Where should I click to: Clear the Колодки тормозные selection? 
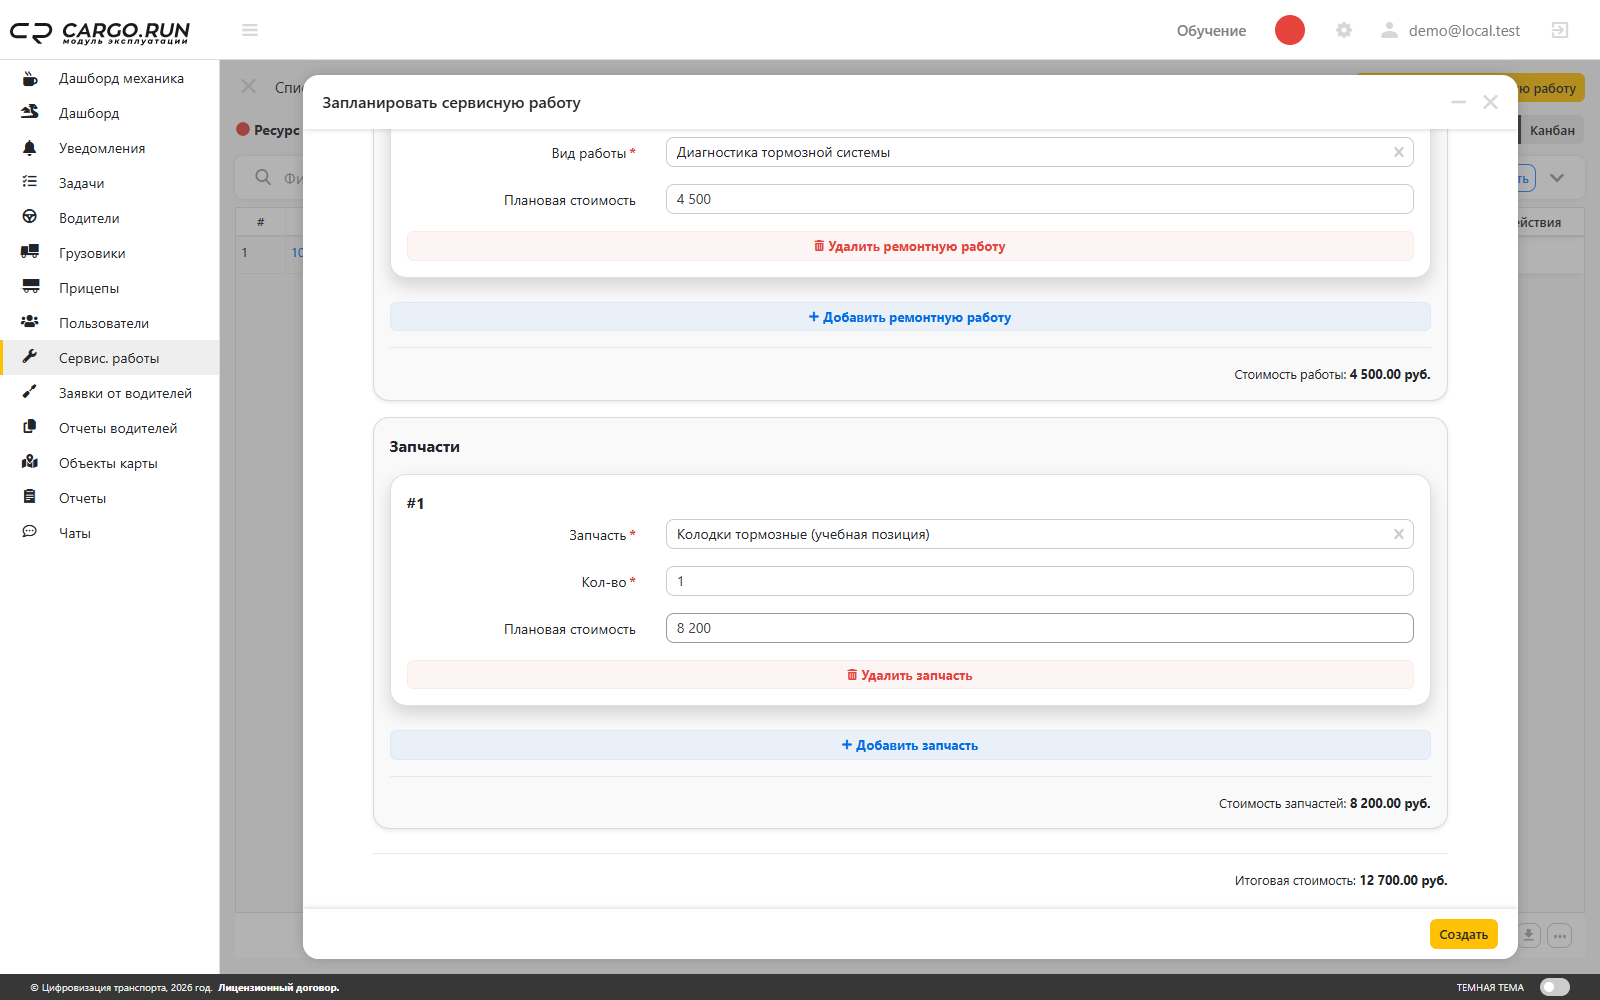[1399, 534]
